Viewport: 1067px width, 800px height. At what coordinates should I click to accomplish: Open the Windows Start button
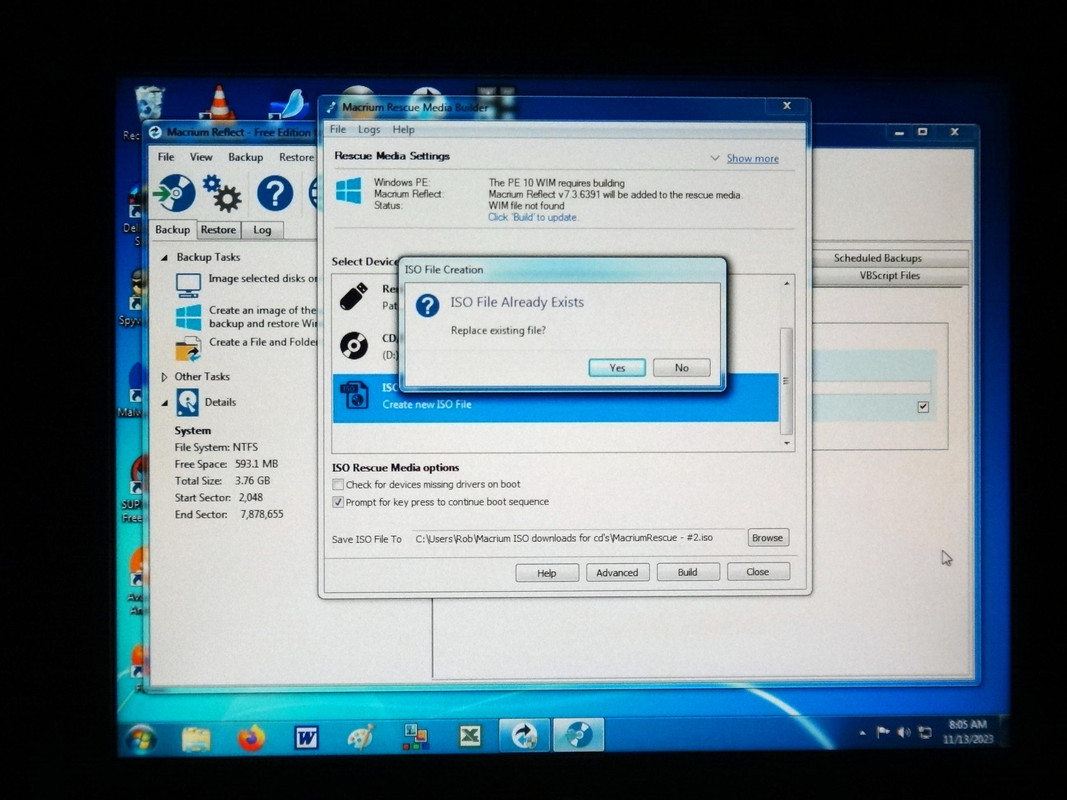point(141,738)
